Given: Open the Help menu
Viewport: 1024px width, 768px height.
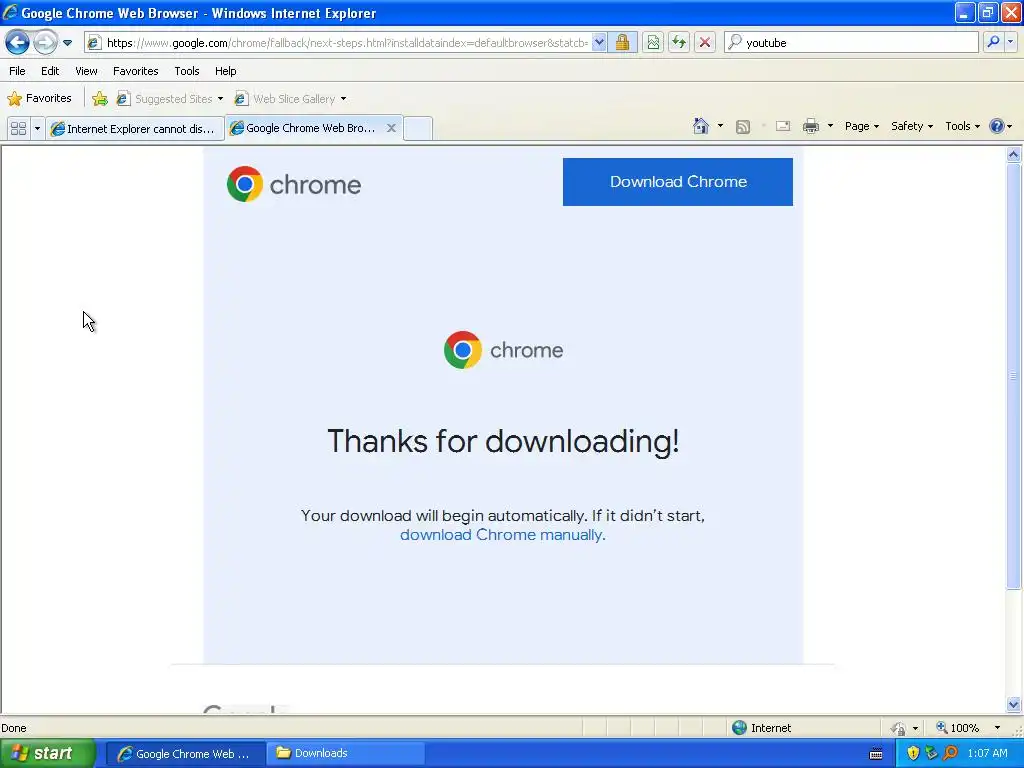Looking at the screenshot, I should (x=225, y=71).
